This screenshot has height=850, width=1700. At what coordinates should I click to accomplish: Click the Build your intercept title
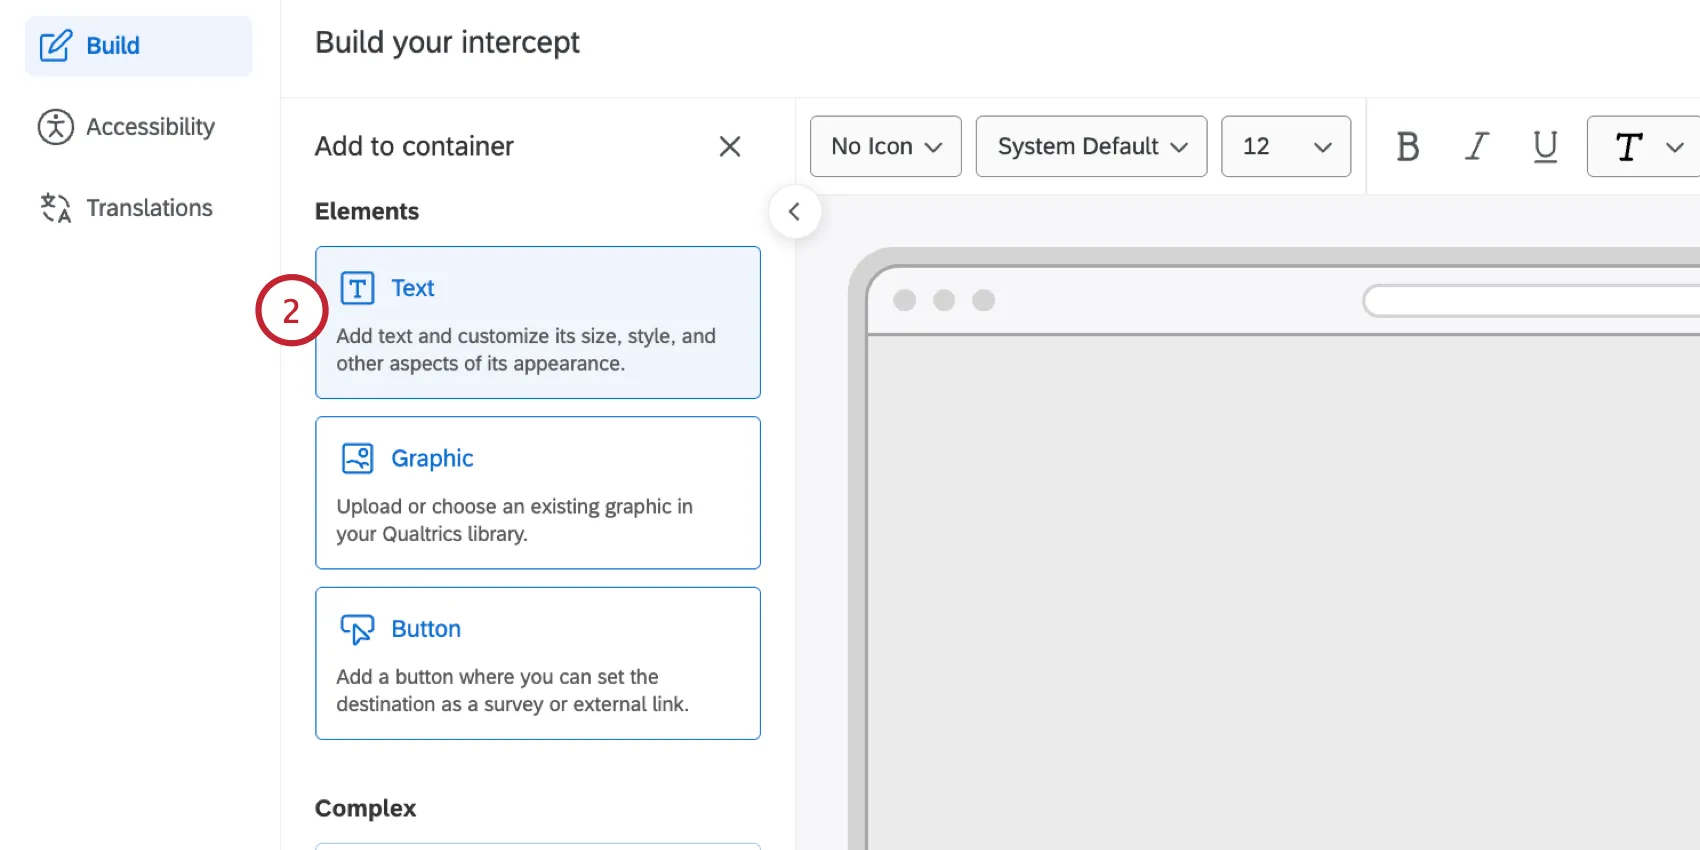pyautogui.click(x=447, y=43)
